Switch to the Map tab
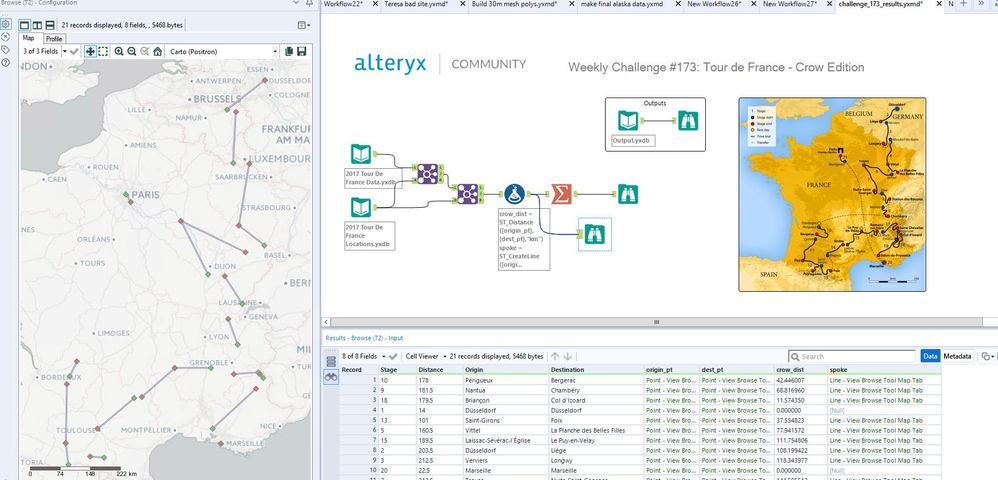 click(29, 38)
